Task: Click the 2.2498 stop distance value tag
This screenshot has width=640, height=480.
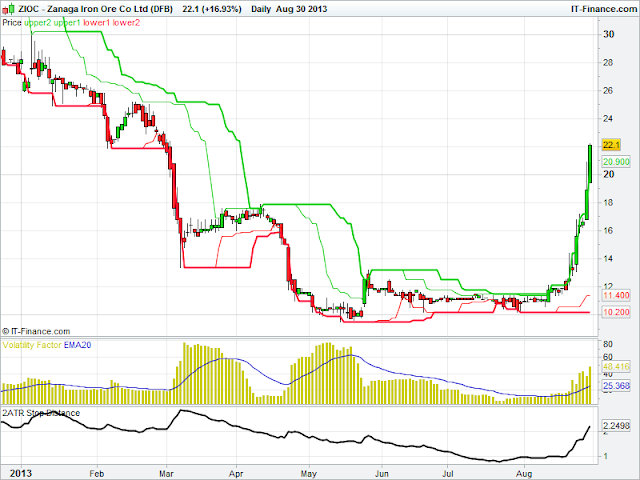Action: [616, 426]
